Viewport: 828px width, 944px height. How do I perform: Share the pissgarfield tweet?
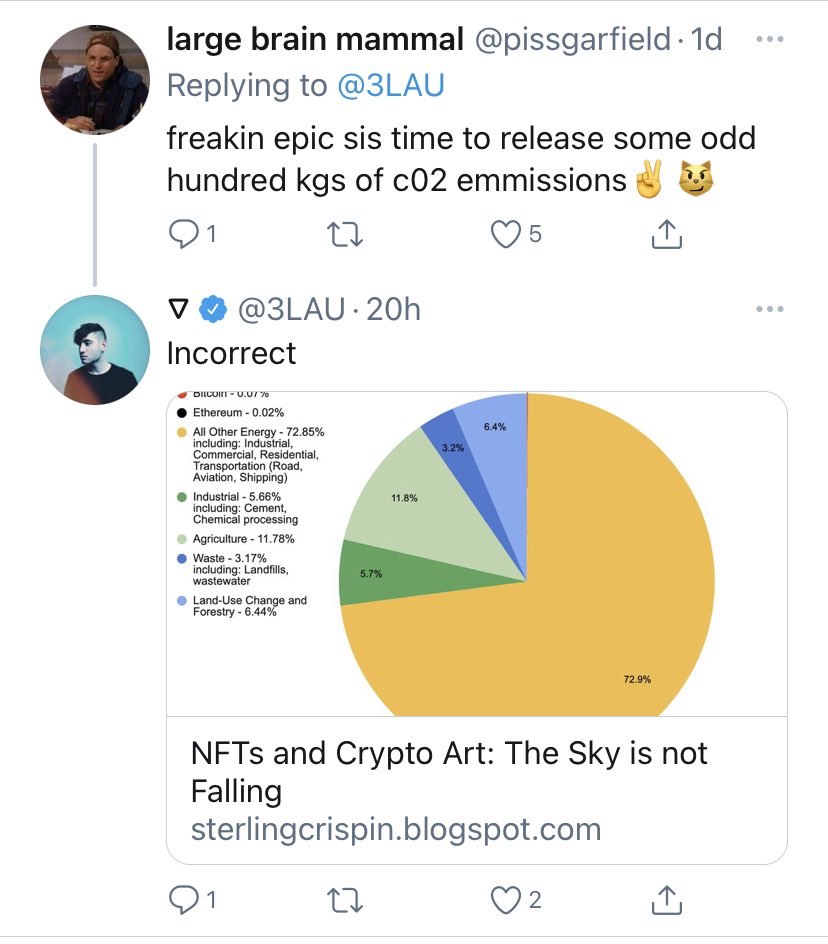pos(666,234)
